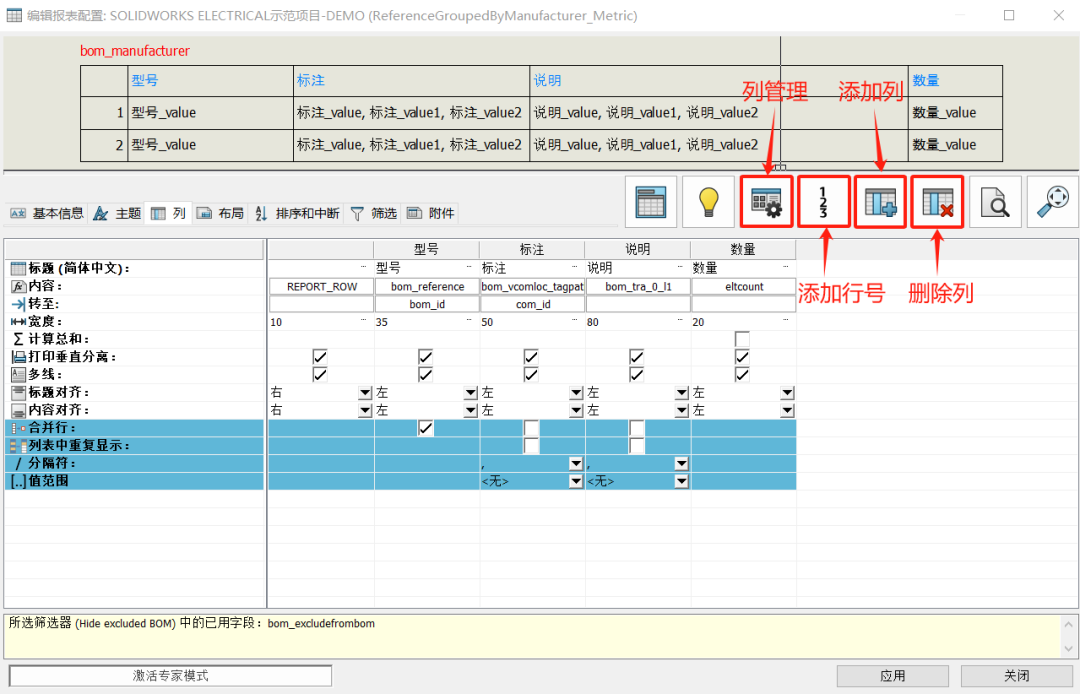Click bom_manufacturer title in preview
The height and width of the screenshot is (694, 1080).
135,51
